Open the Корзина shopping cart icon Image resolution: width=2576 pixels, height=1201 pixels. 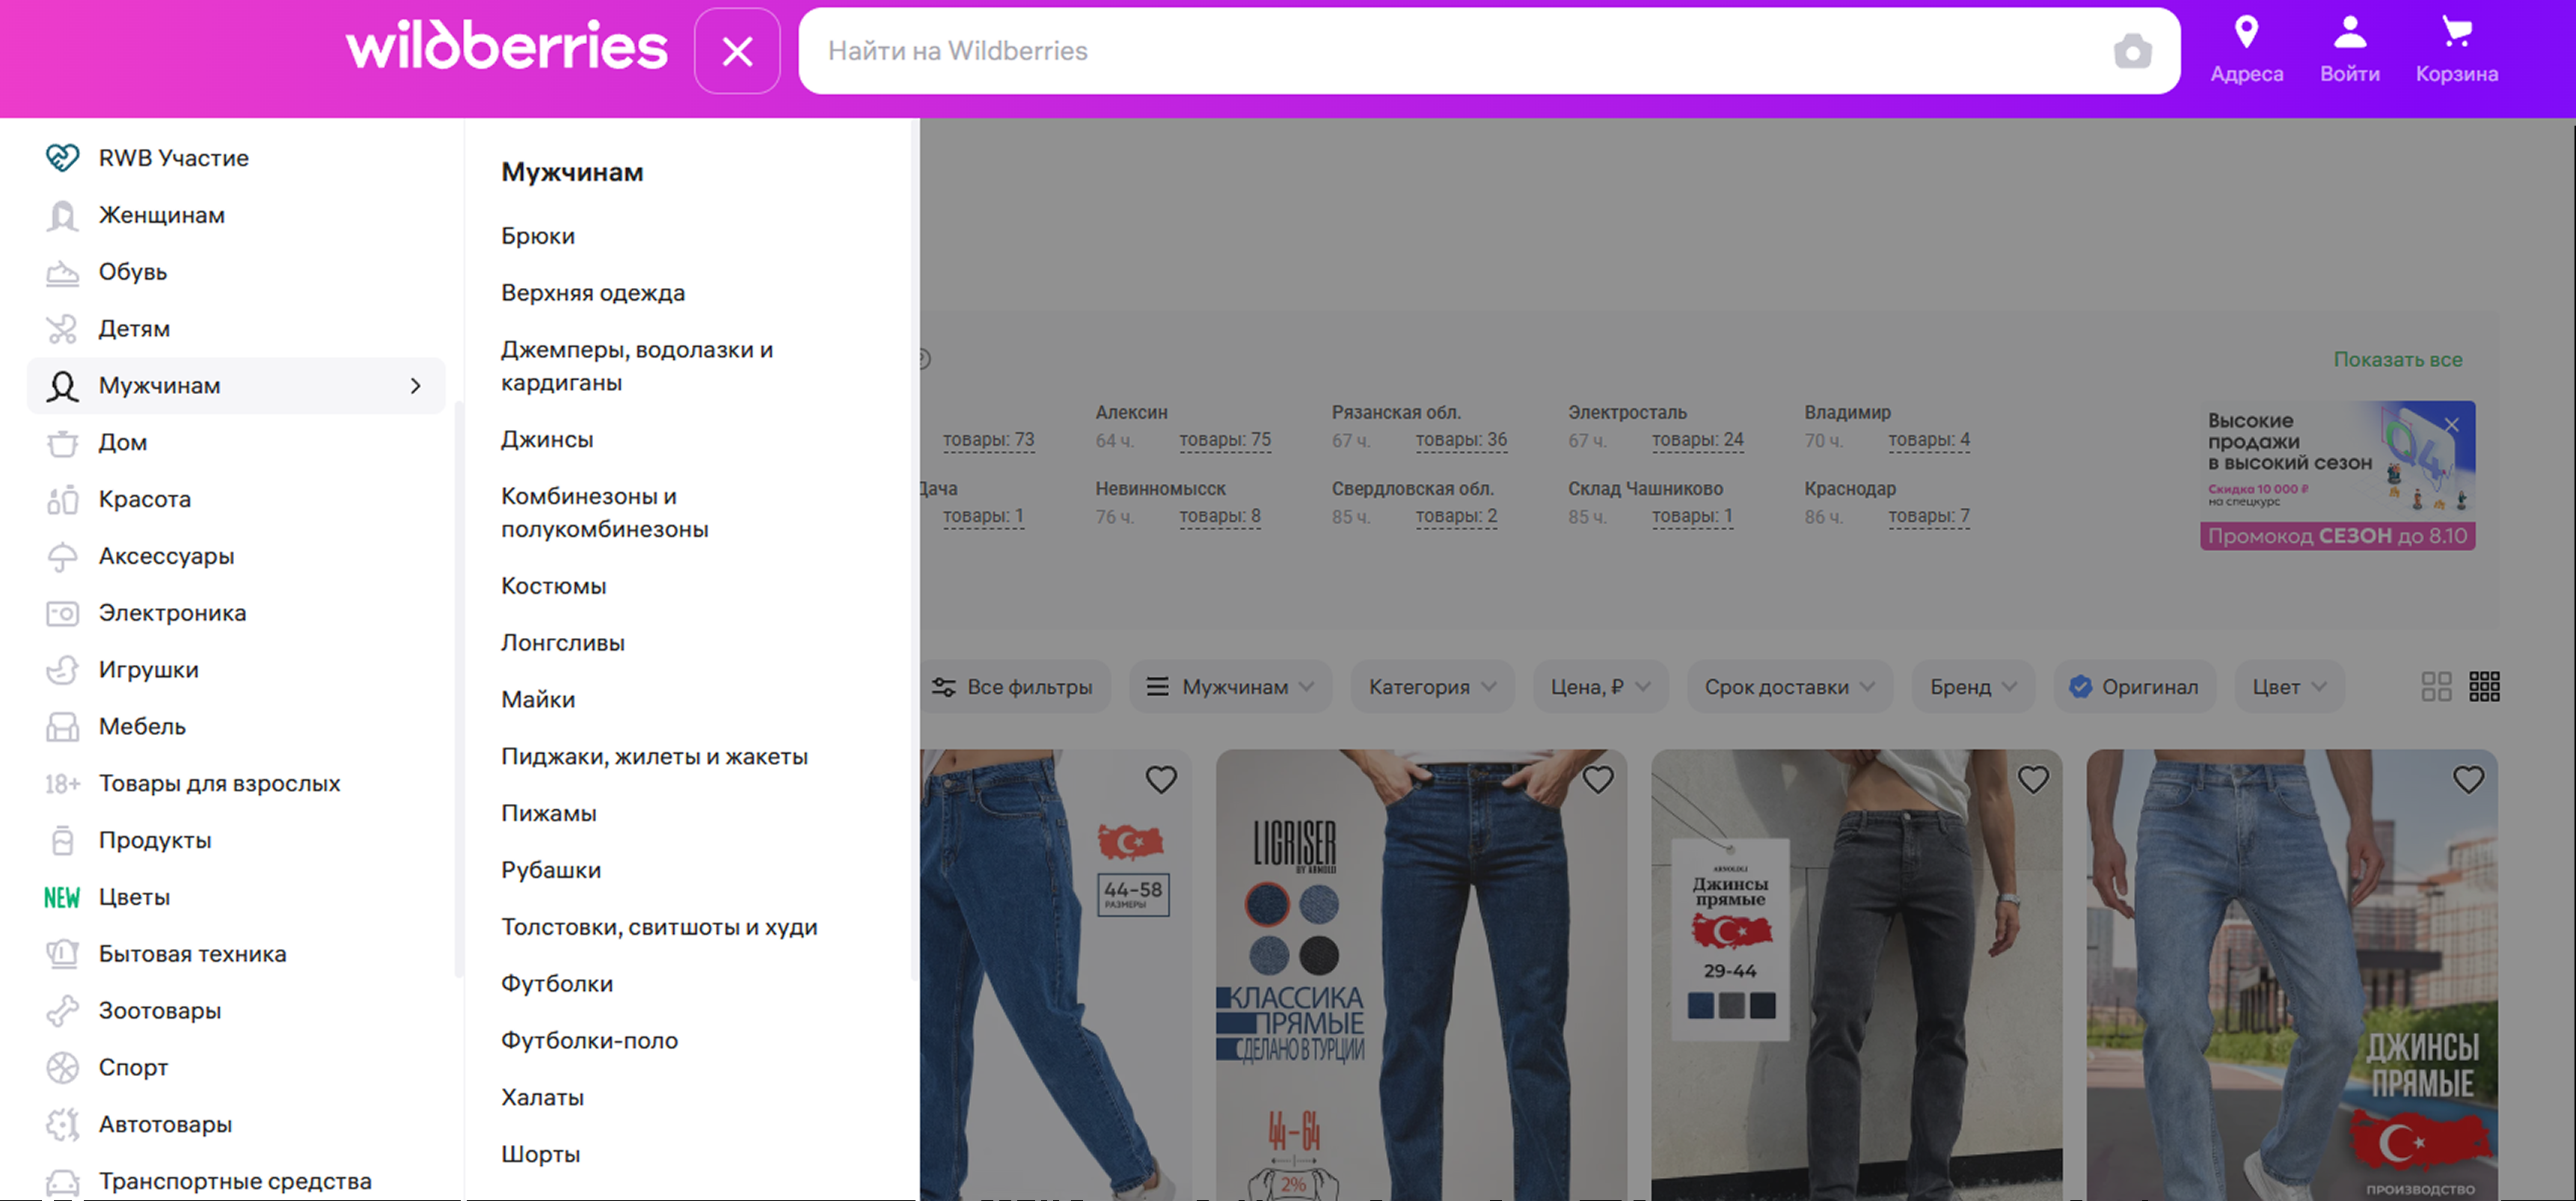point(2456,33)
